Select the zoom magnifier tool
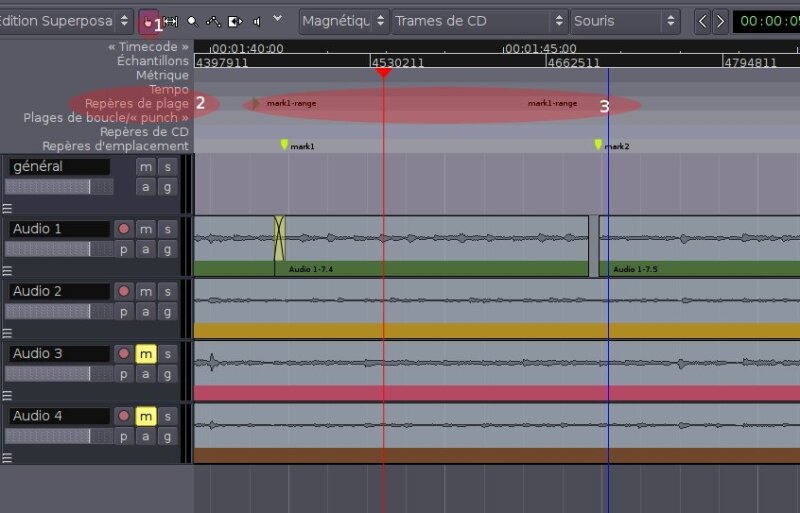 (x=192, y=20)
